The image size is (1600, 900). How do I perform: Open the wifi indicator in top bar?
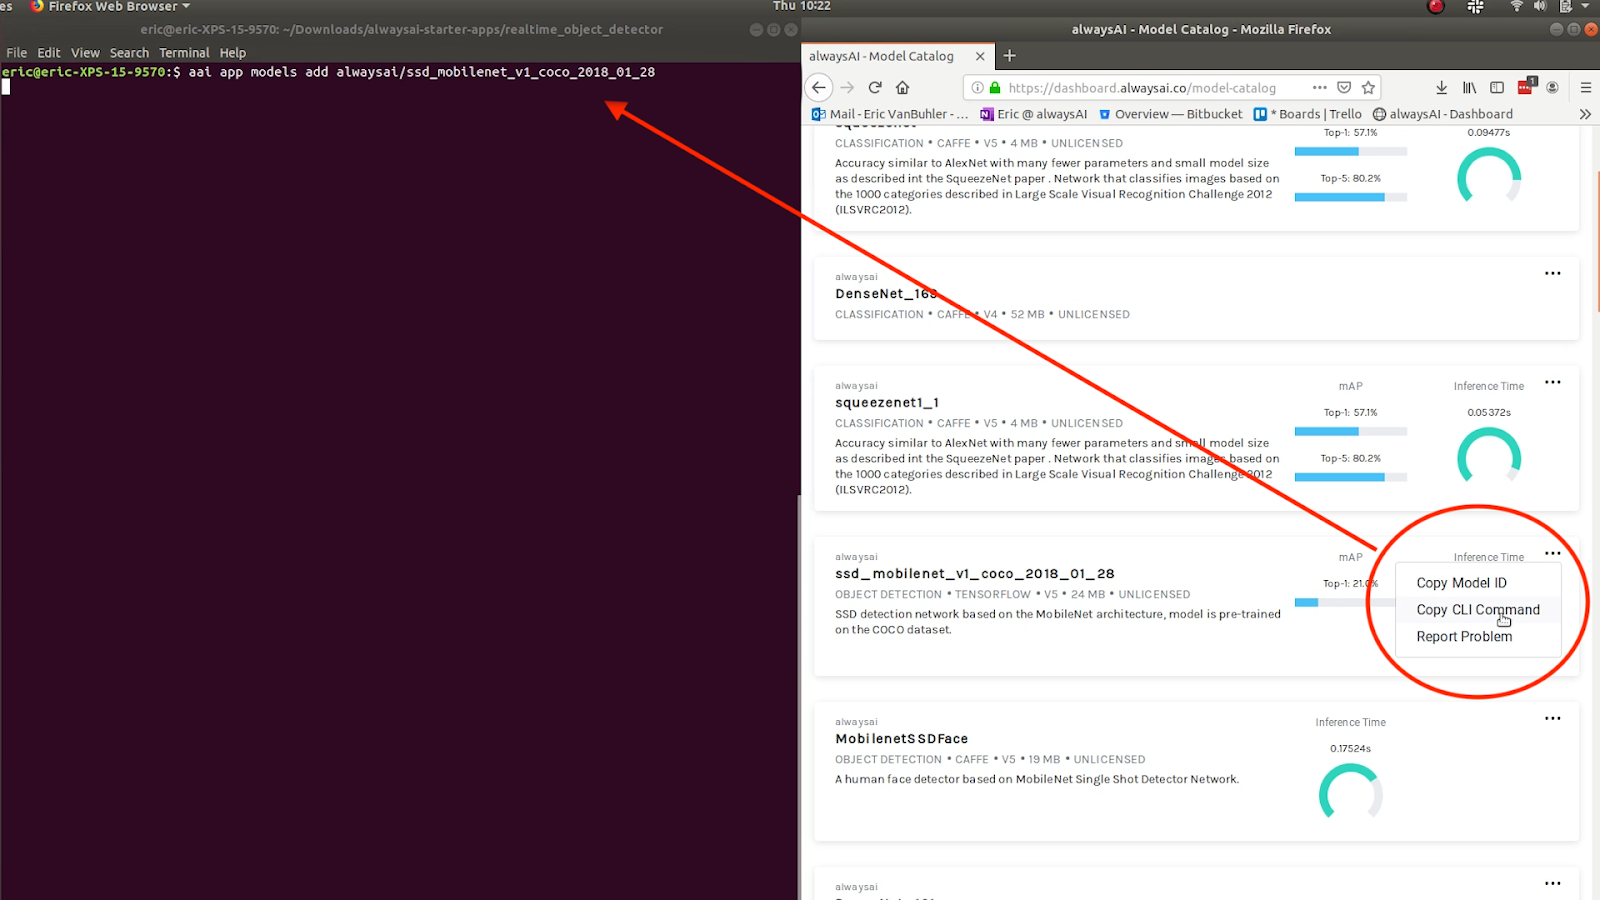click(x=1516, y=6)
